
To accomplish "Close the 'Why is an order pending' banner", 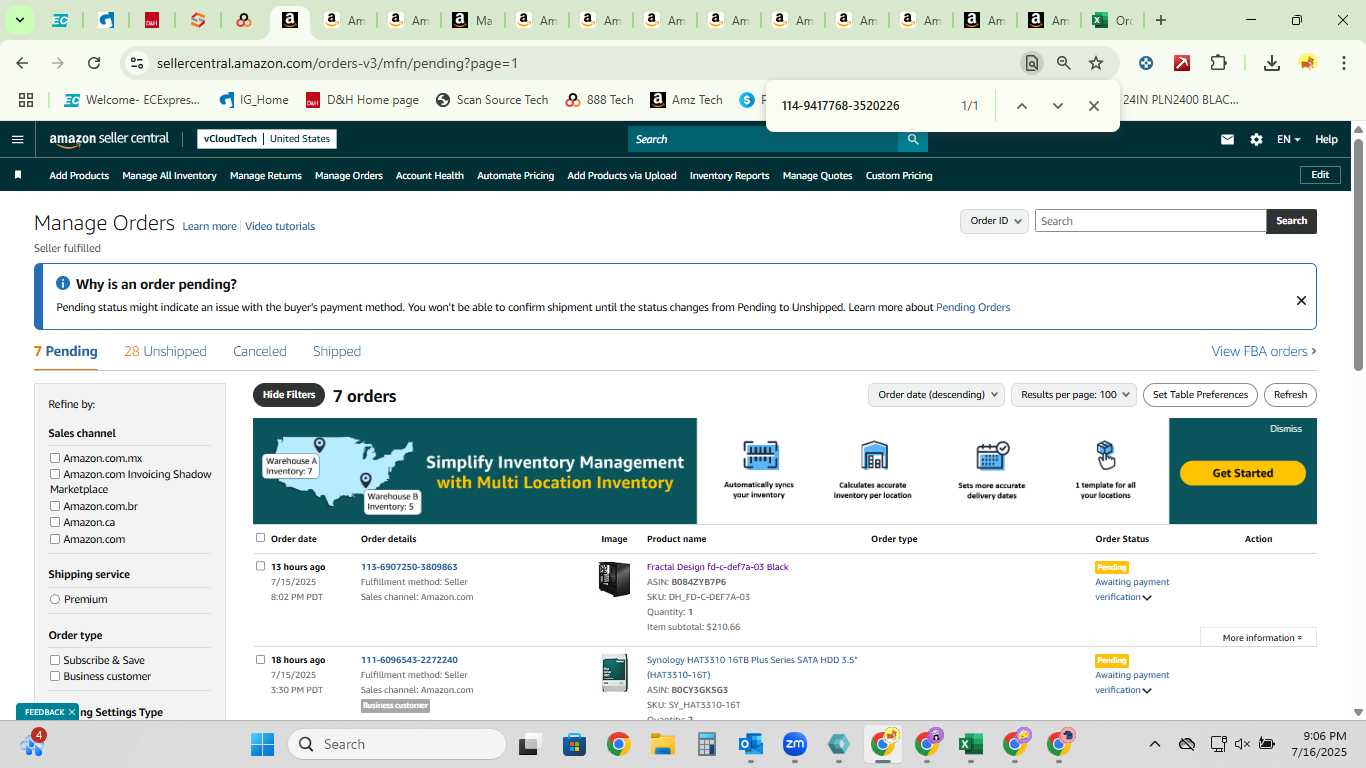I will 1301,300.
